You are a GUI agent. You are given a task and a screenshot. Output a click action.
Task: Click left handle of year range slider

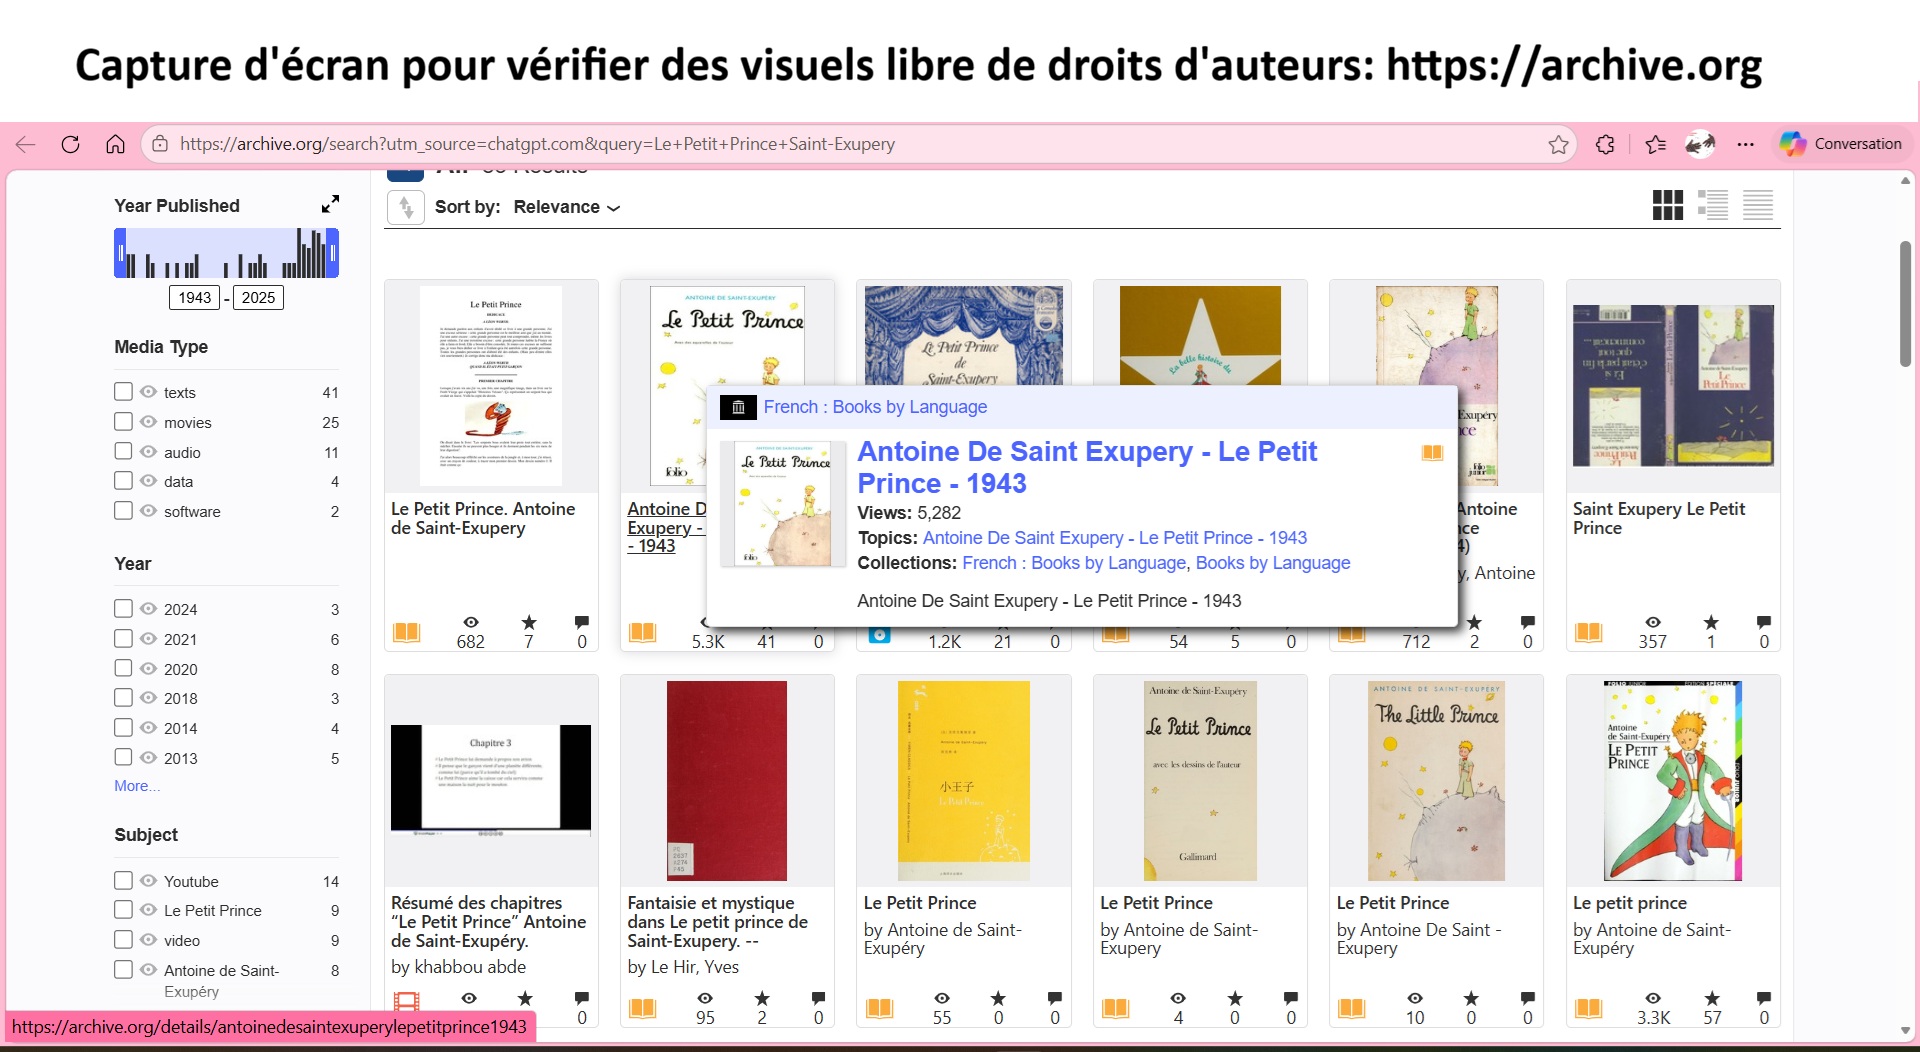coord(118,253)
